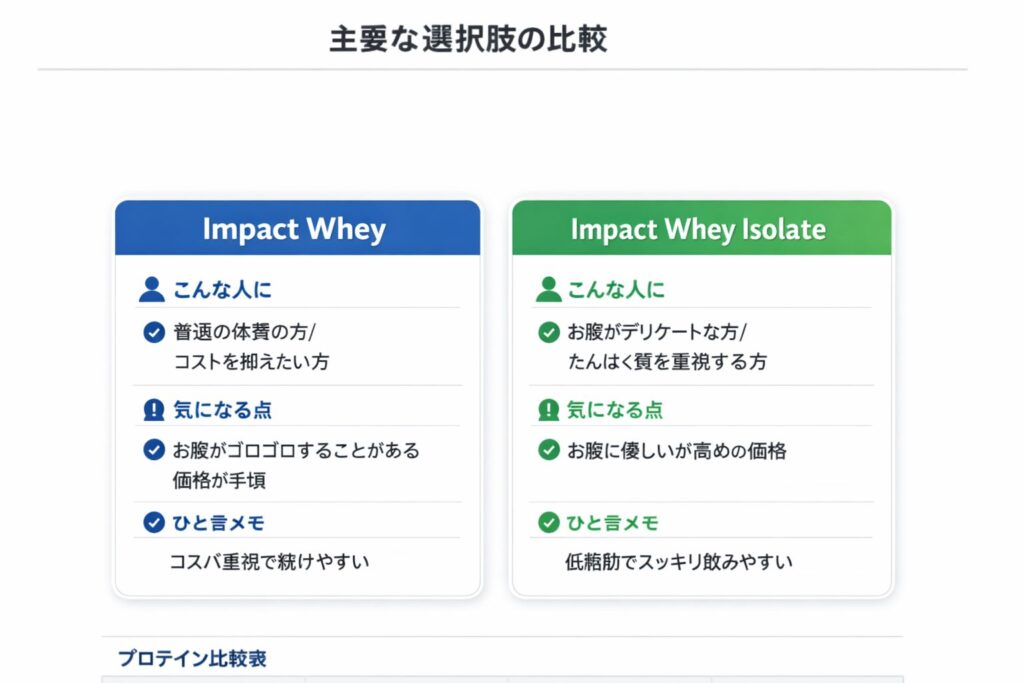The width and height of the screenshot is (1024, 683).
Task: Click green check icon beside ひと言メモ
Action: pyautogui.click(x=548, y=522)
